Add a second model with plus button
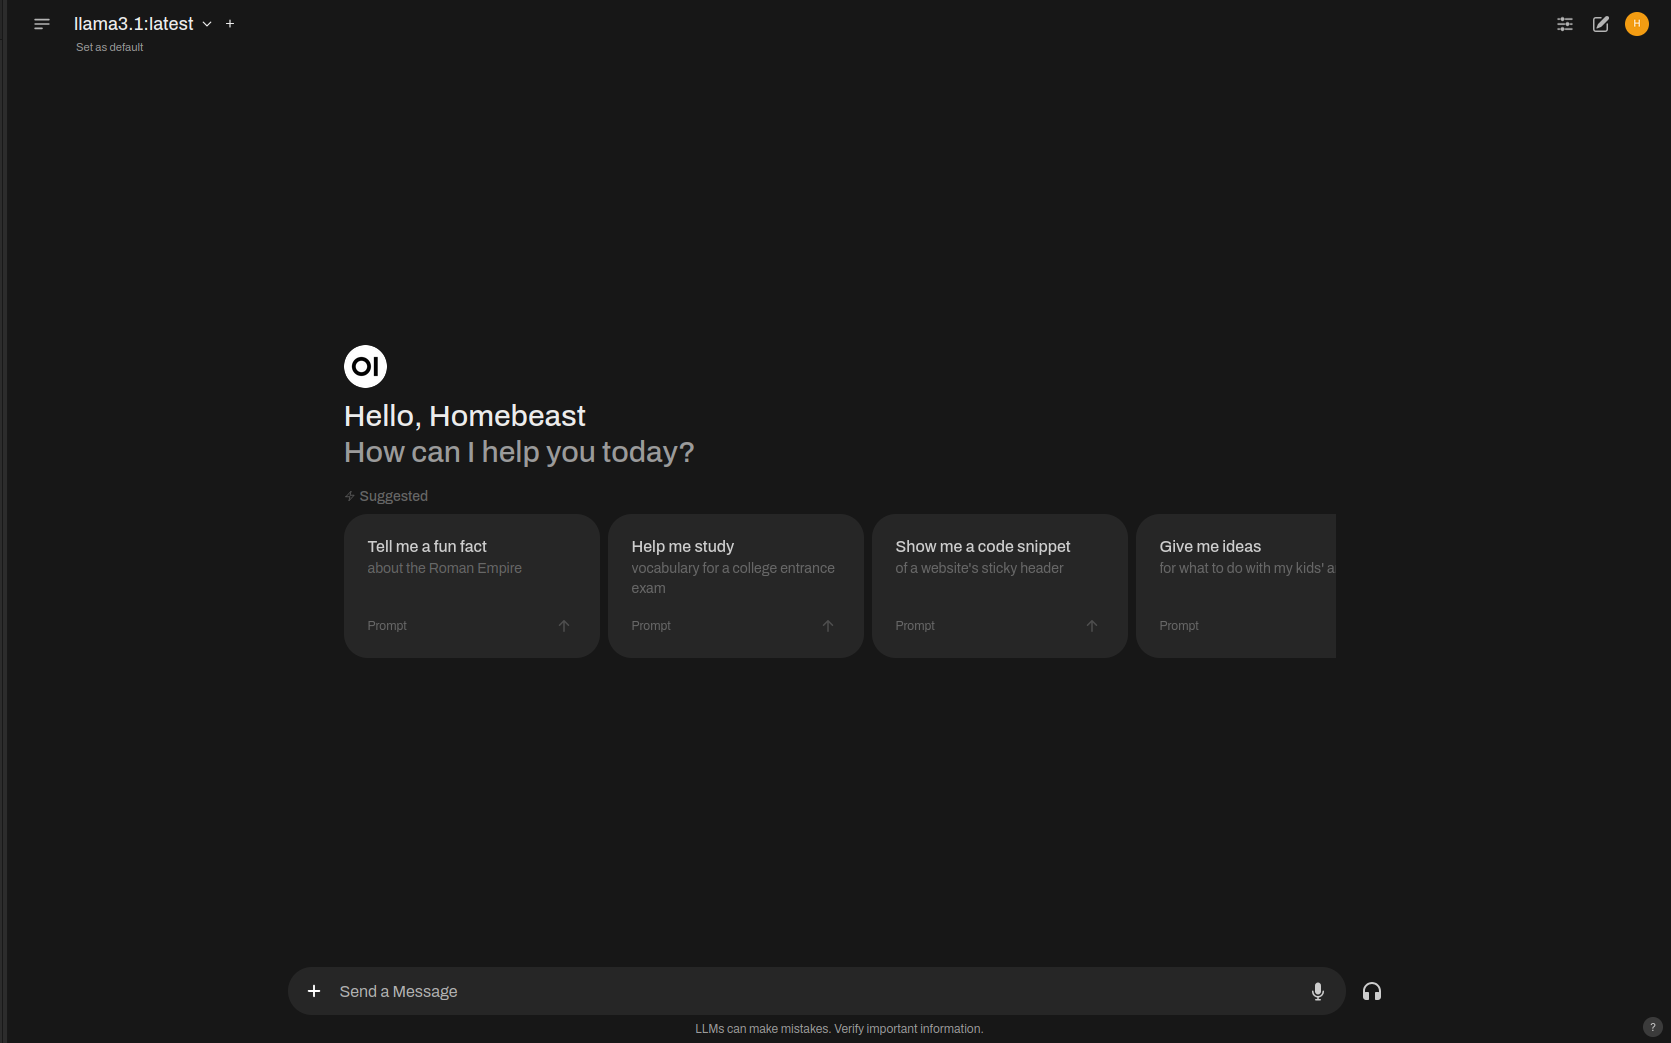Screen dimensions: 1671x1043 click(x=229, y=23)
